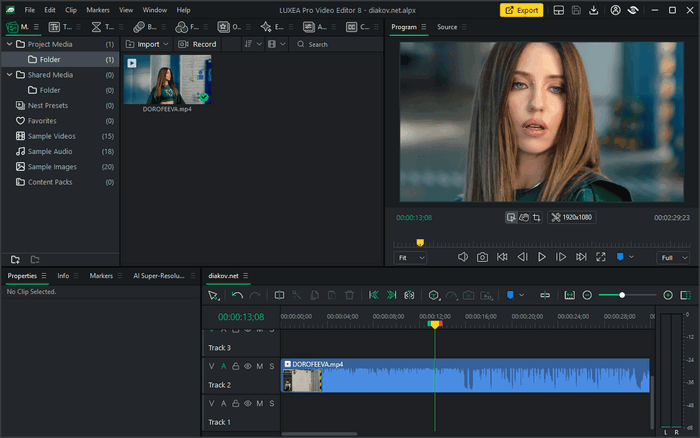This screenshot has height=438, width=700.
Task: Toggle fullscreen preview mode
Action: tap(601, 257)
